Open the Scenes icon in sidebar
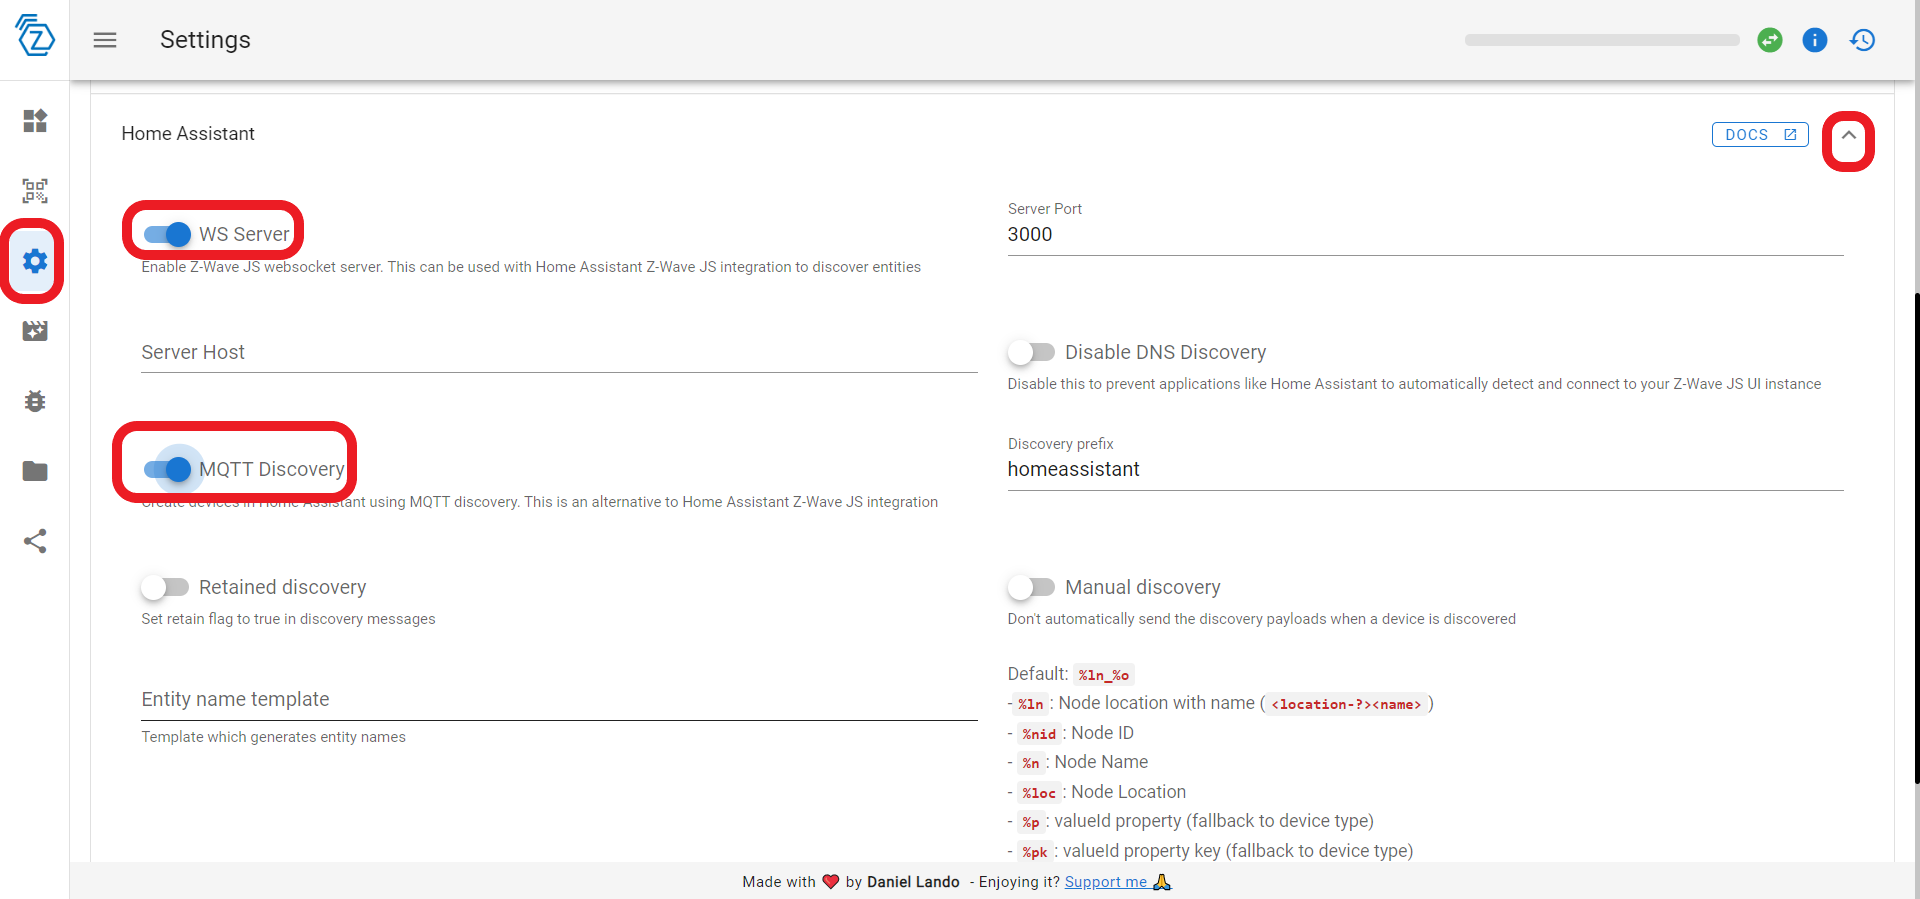The height and width of the screenshot is (899, 1920). (35, 331)
